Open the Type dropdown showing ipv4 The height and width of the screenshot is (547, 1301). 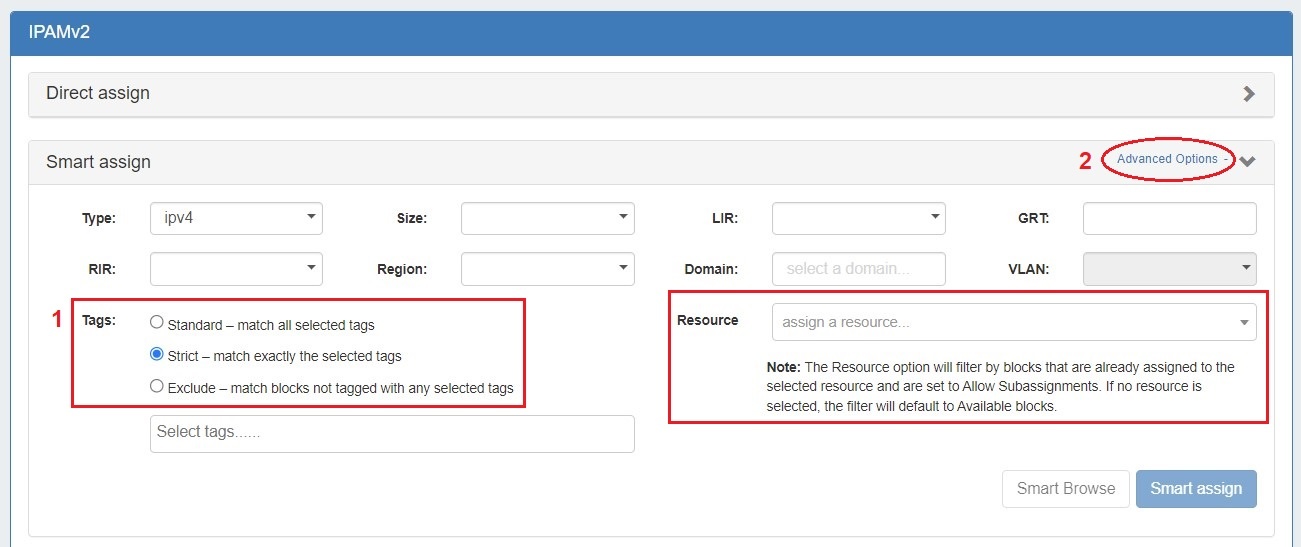click(x=236, y=218)
